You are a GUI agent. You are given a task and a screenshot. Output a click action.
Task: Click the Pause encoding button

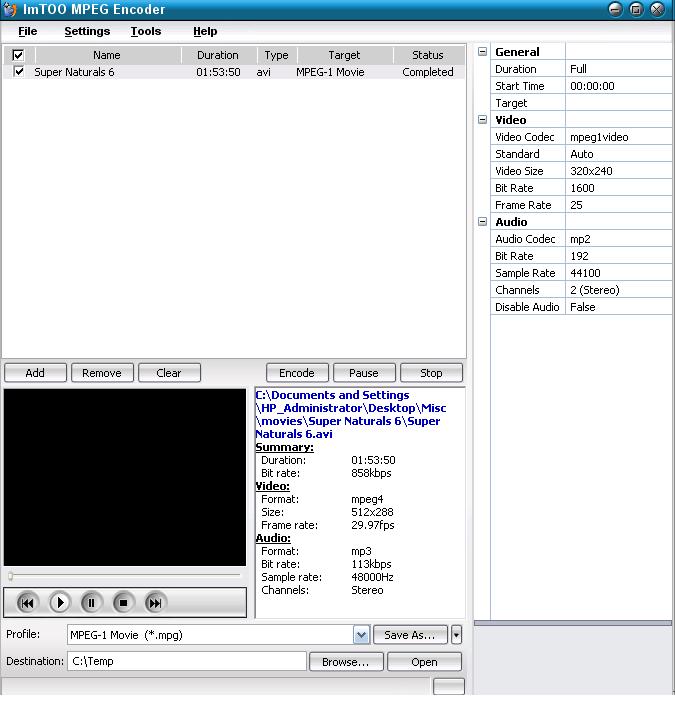click(364, 373)
